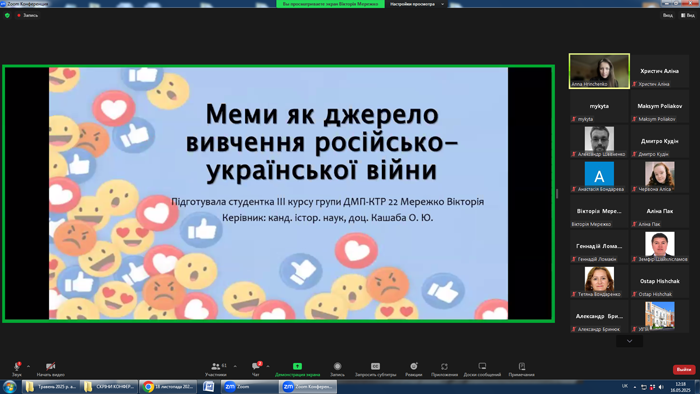
Task: Open the Чат chat panel
Action: point(256,366)
